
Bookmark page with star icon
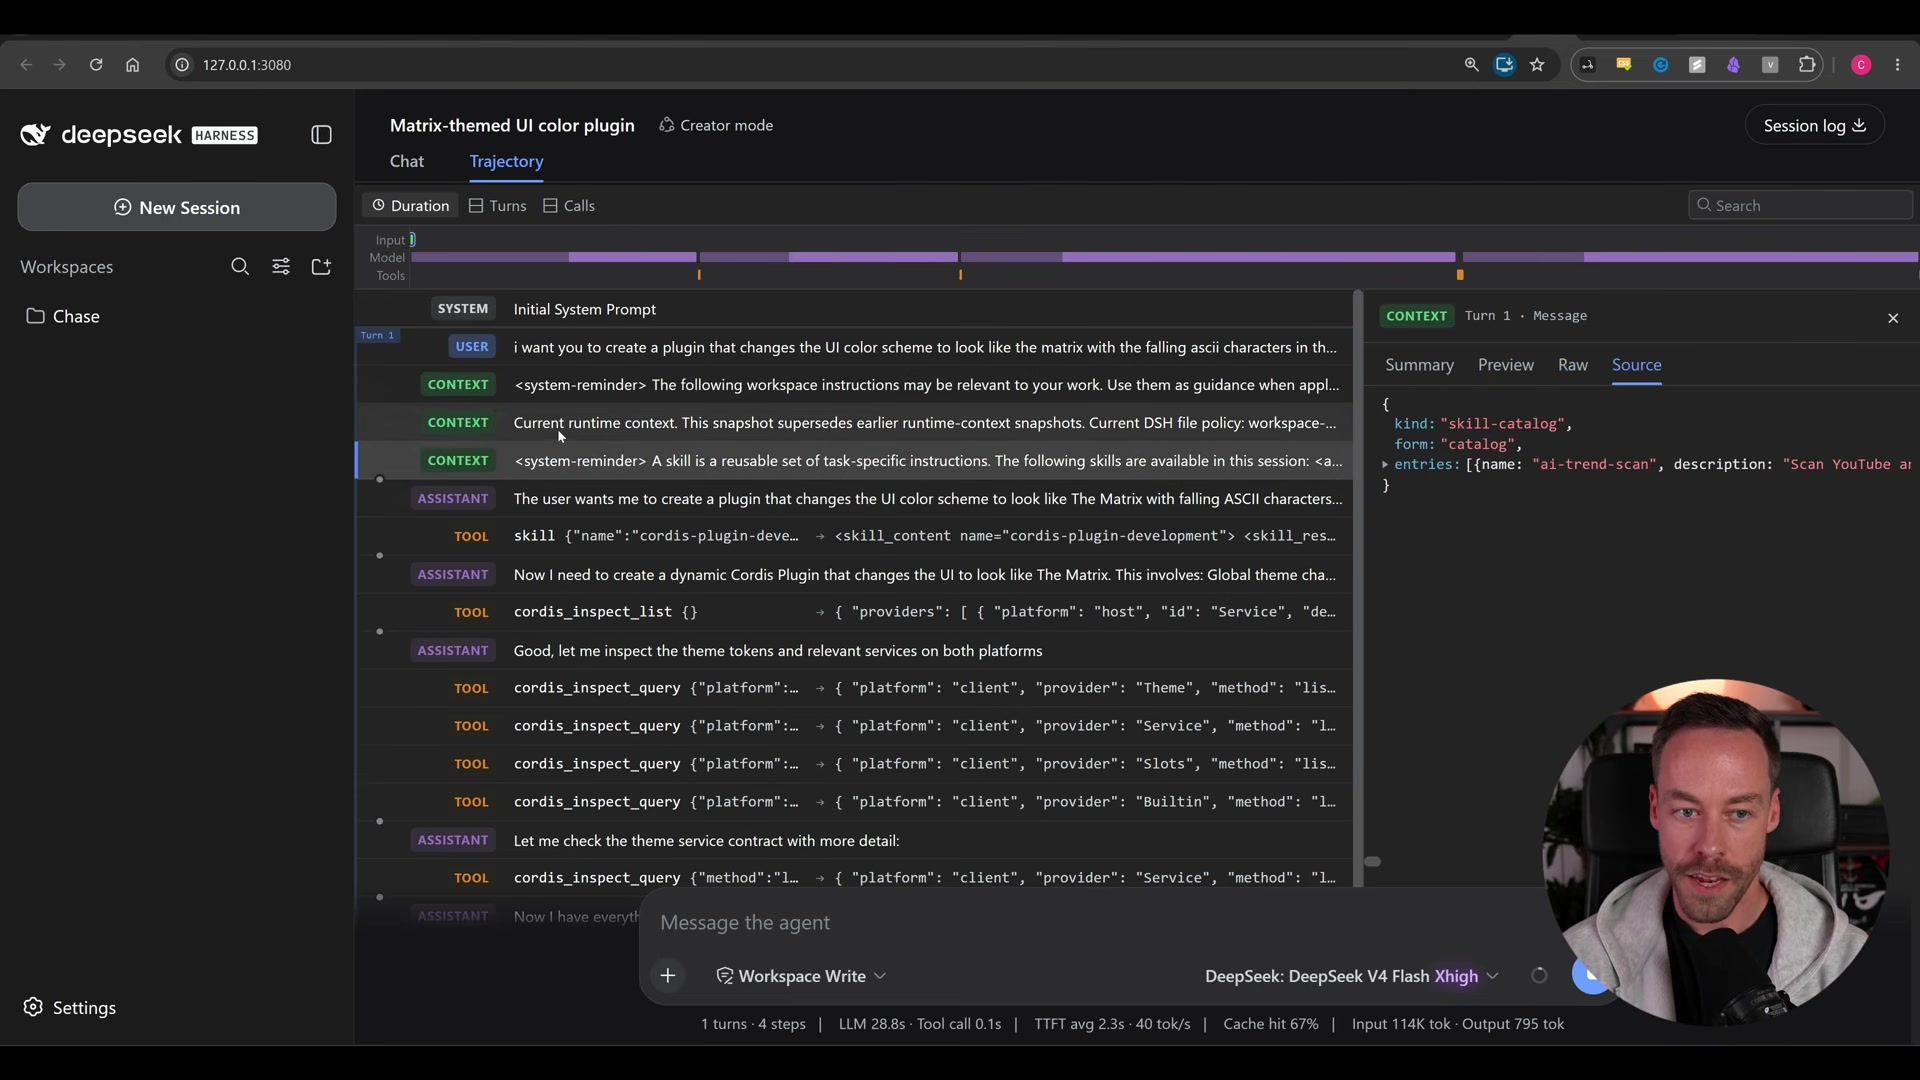[1538, 65]
